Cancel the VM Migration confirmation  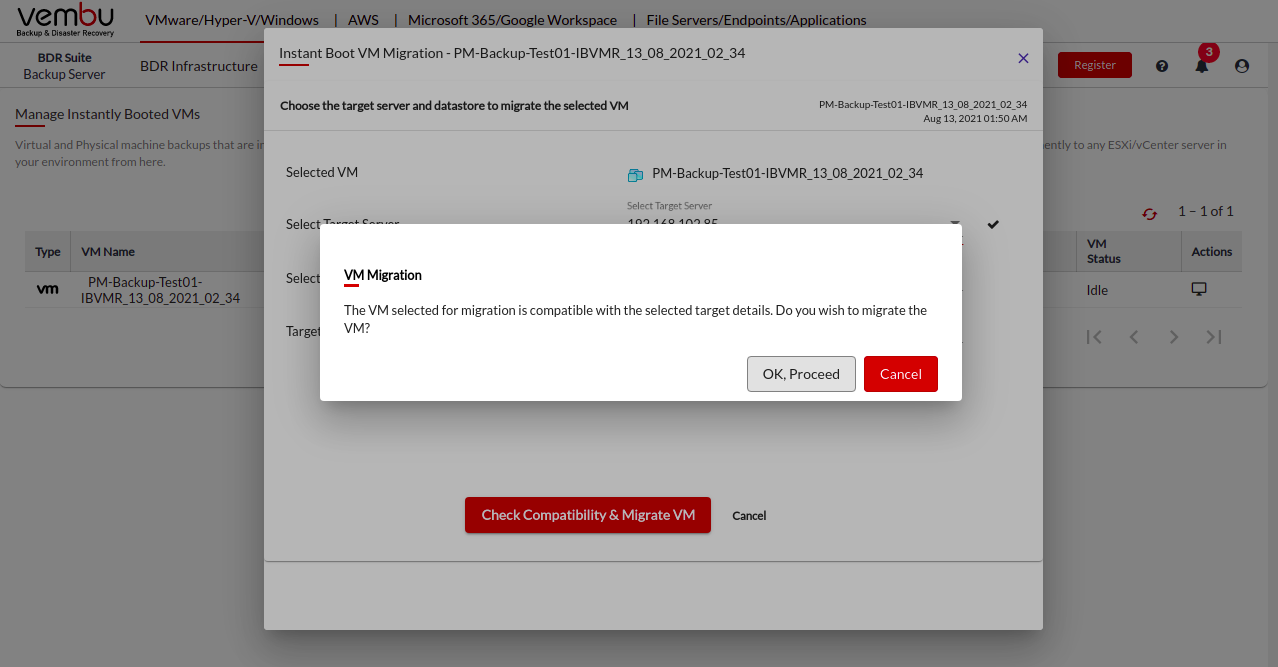(901, 374)
